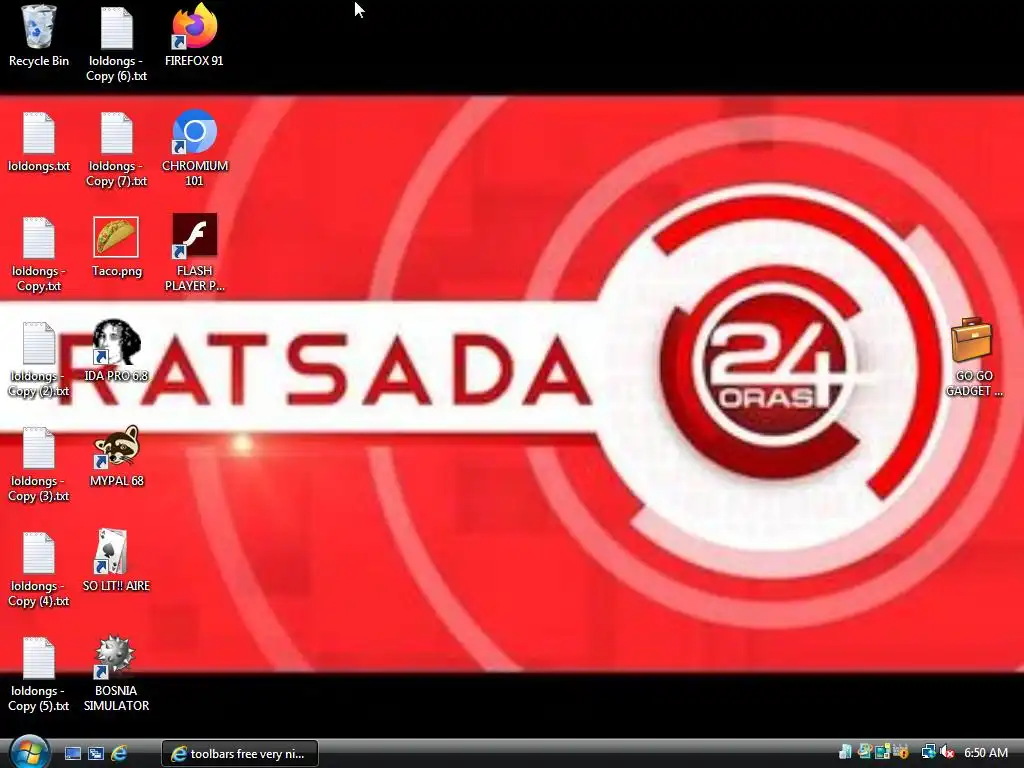Open the Windows Start orb
This screenshot has width=1024, height=768.
pyautogui.click(x=29, y=752)
